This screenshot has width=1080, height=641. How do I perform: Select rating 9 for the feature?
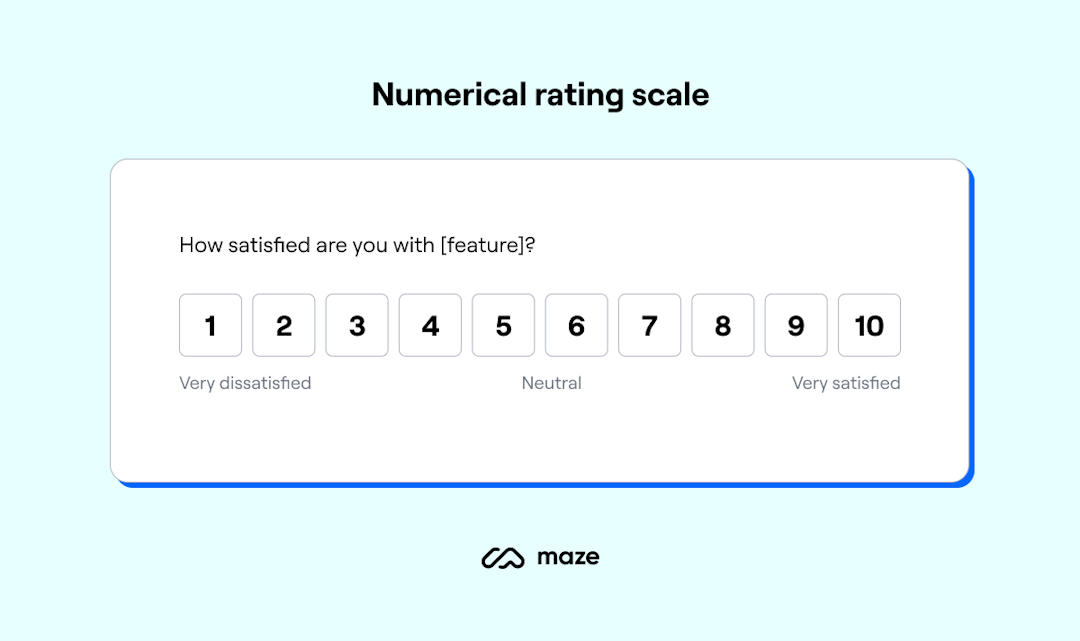click(796, 325)
